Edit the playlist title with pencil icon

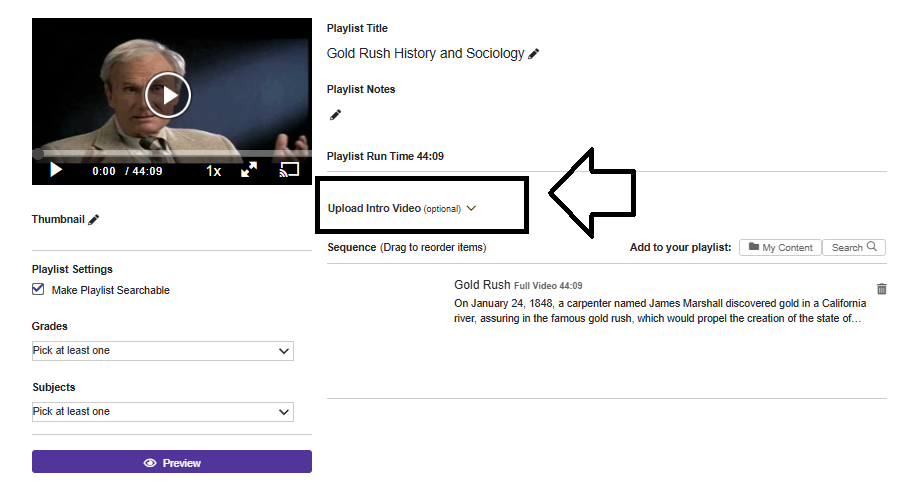(x=534, y=54)
